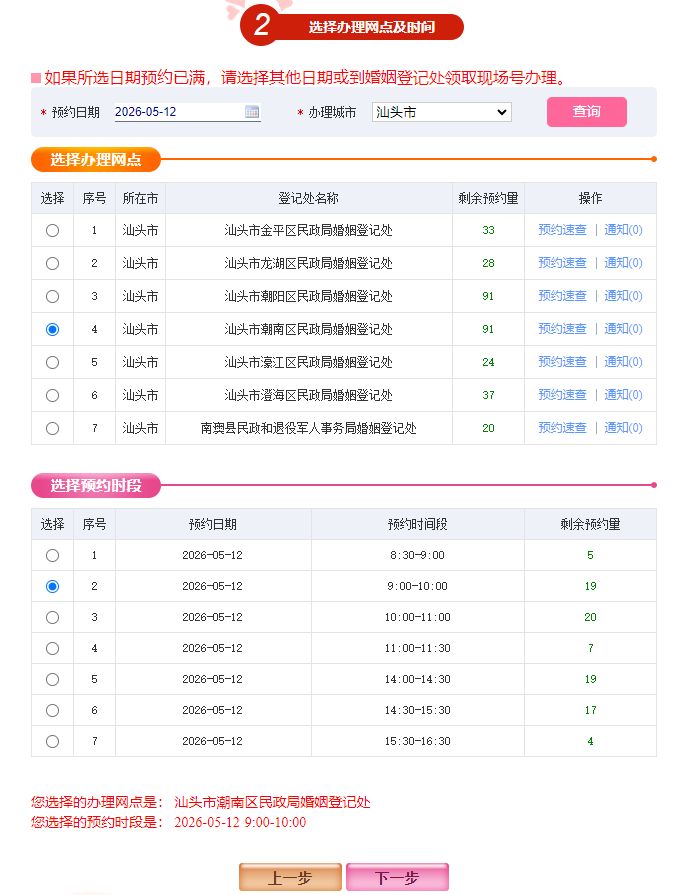This screenshot has width=682, height=895.
Task: View 通知(0) for 南澳县 registry
Action: (x=623, y=428)
